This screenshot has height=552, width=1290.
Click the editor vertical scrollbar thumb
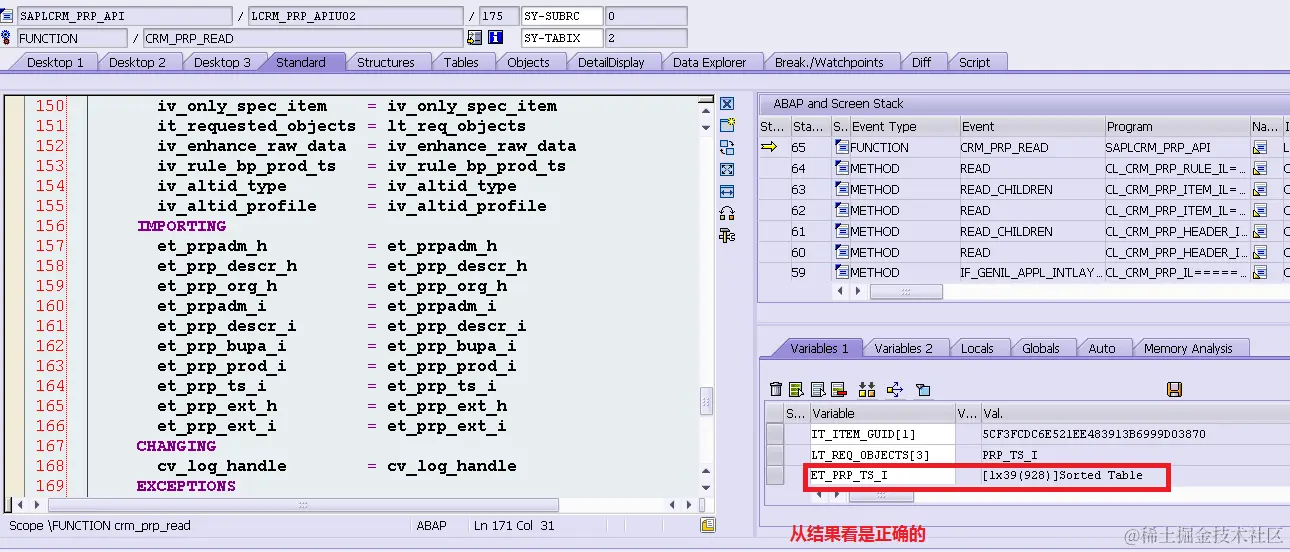[706, 400]
